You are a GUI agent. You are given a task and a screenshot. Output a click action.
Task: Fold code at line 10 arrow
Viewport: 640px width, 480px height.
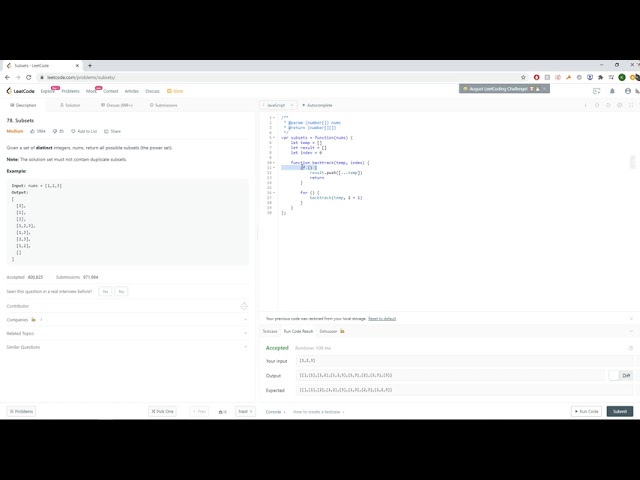coord(274,163)
